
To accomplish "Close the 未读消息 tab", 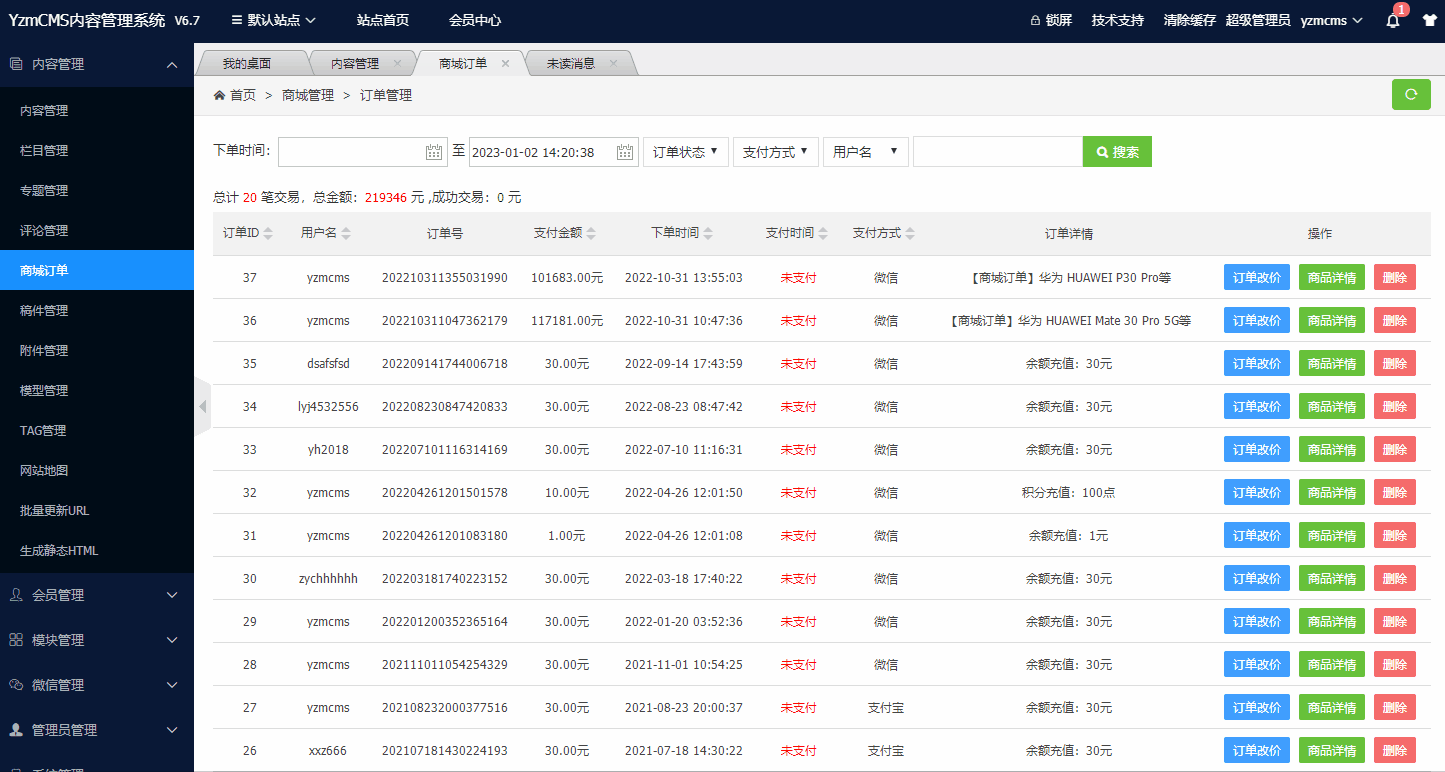I will point(613,63).
